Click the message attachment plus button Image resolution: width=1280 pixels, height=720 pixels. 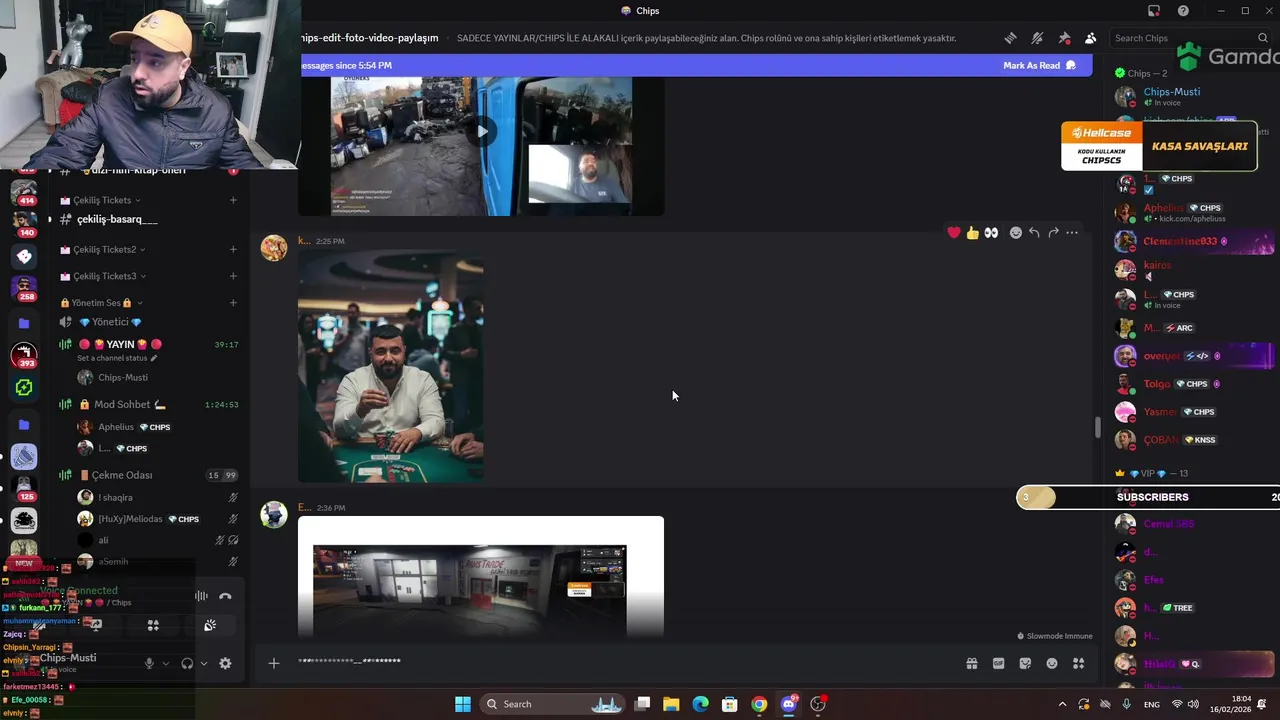click(273, 663)
